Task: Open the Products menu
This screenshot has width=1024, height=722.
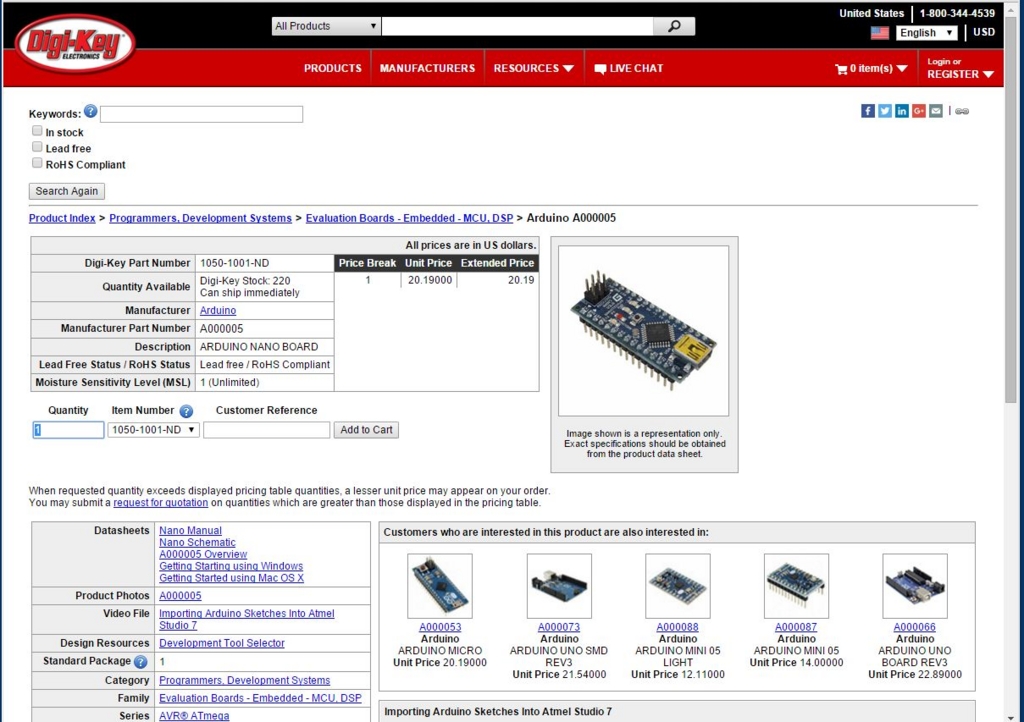Action: tap(332, 69)
